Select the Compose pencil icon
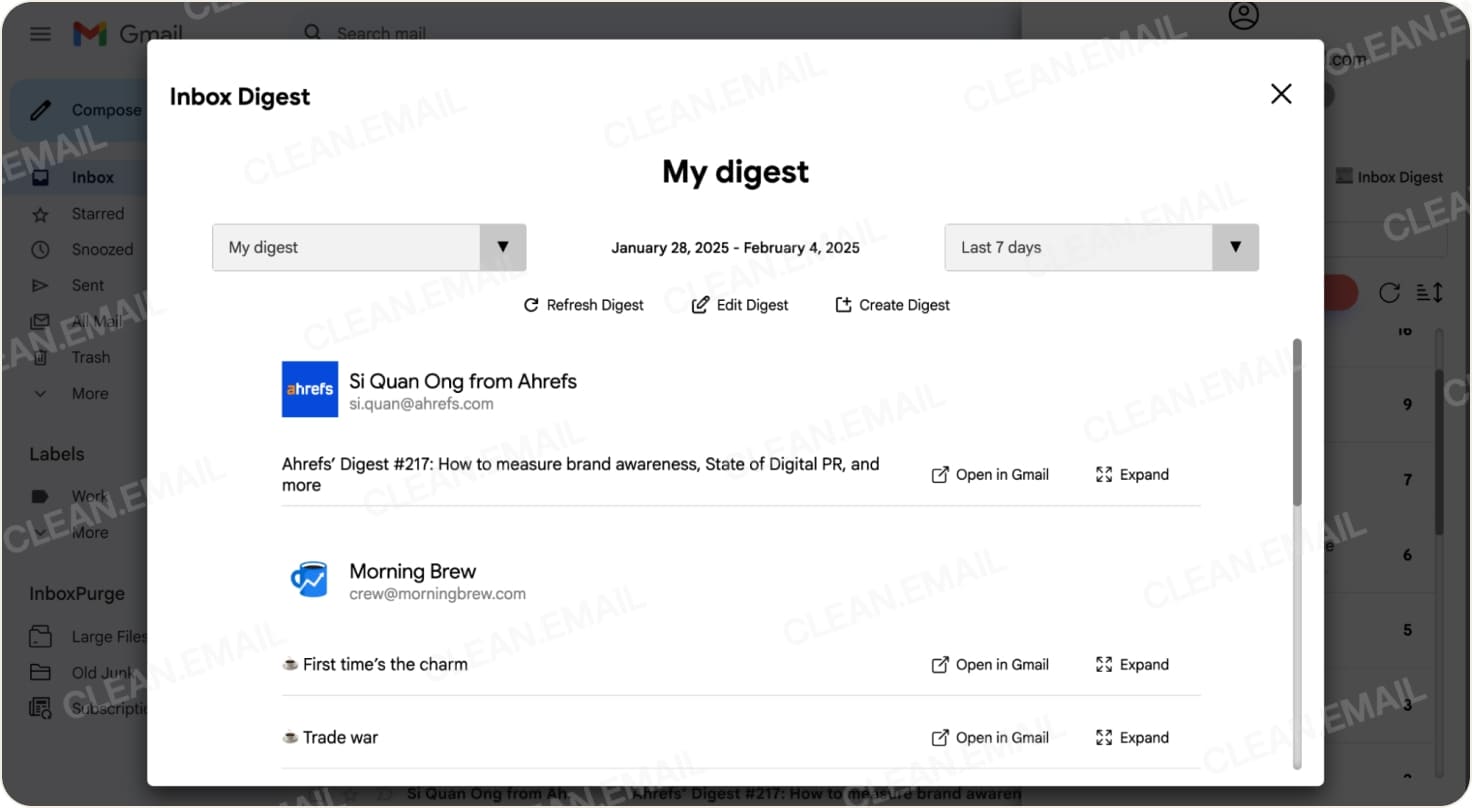 41,110
